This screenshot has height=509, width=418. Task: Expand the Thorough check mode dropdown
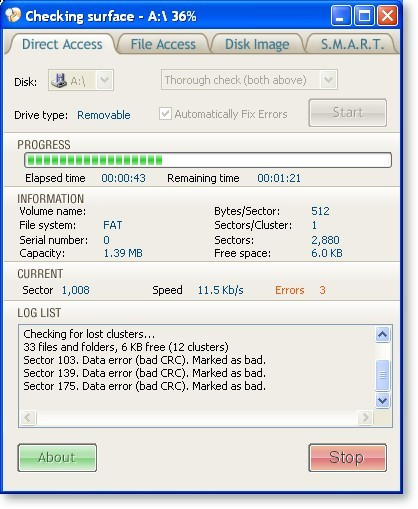[x=328, y=80]
